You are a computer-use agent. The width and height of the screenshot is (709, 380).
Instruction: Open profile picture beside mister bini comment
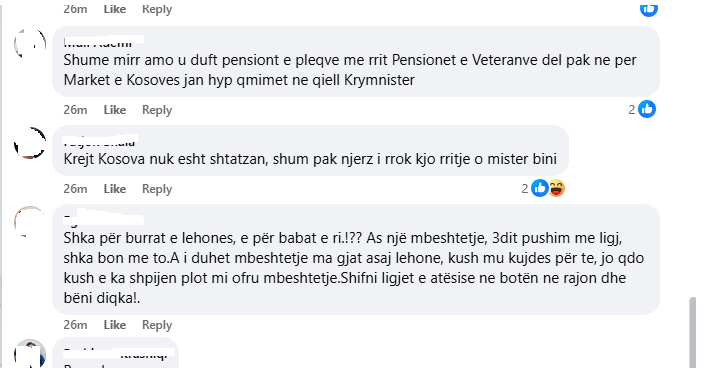(x=30, y=143)
